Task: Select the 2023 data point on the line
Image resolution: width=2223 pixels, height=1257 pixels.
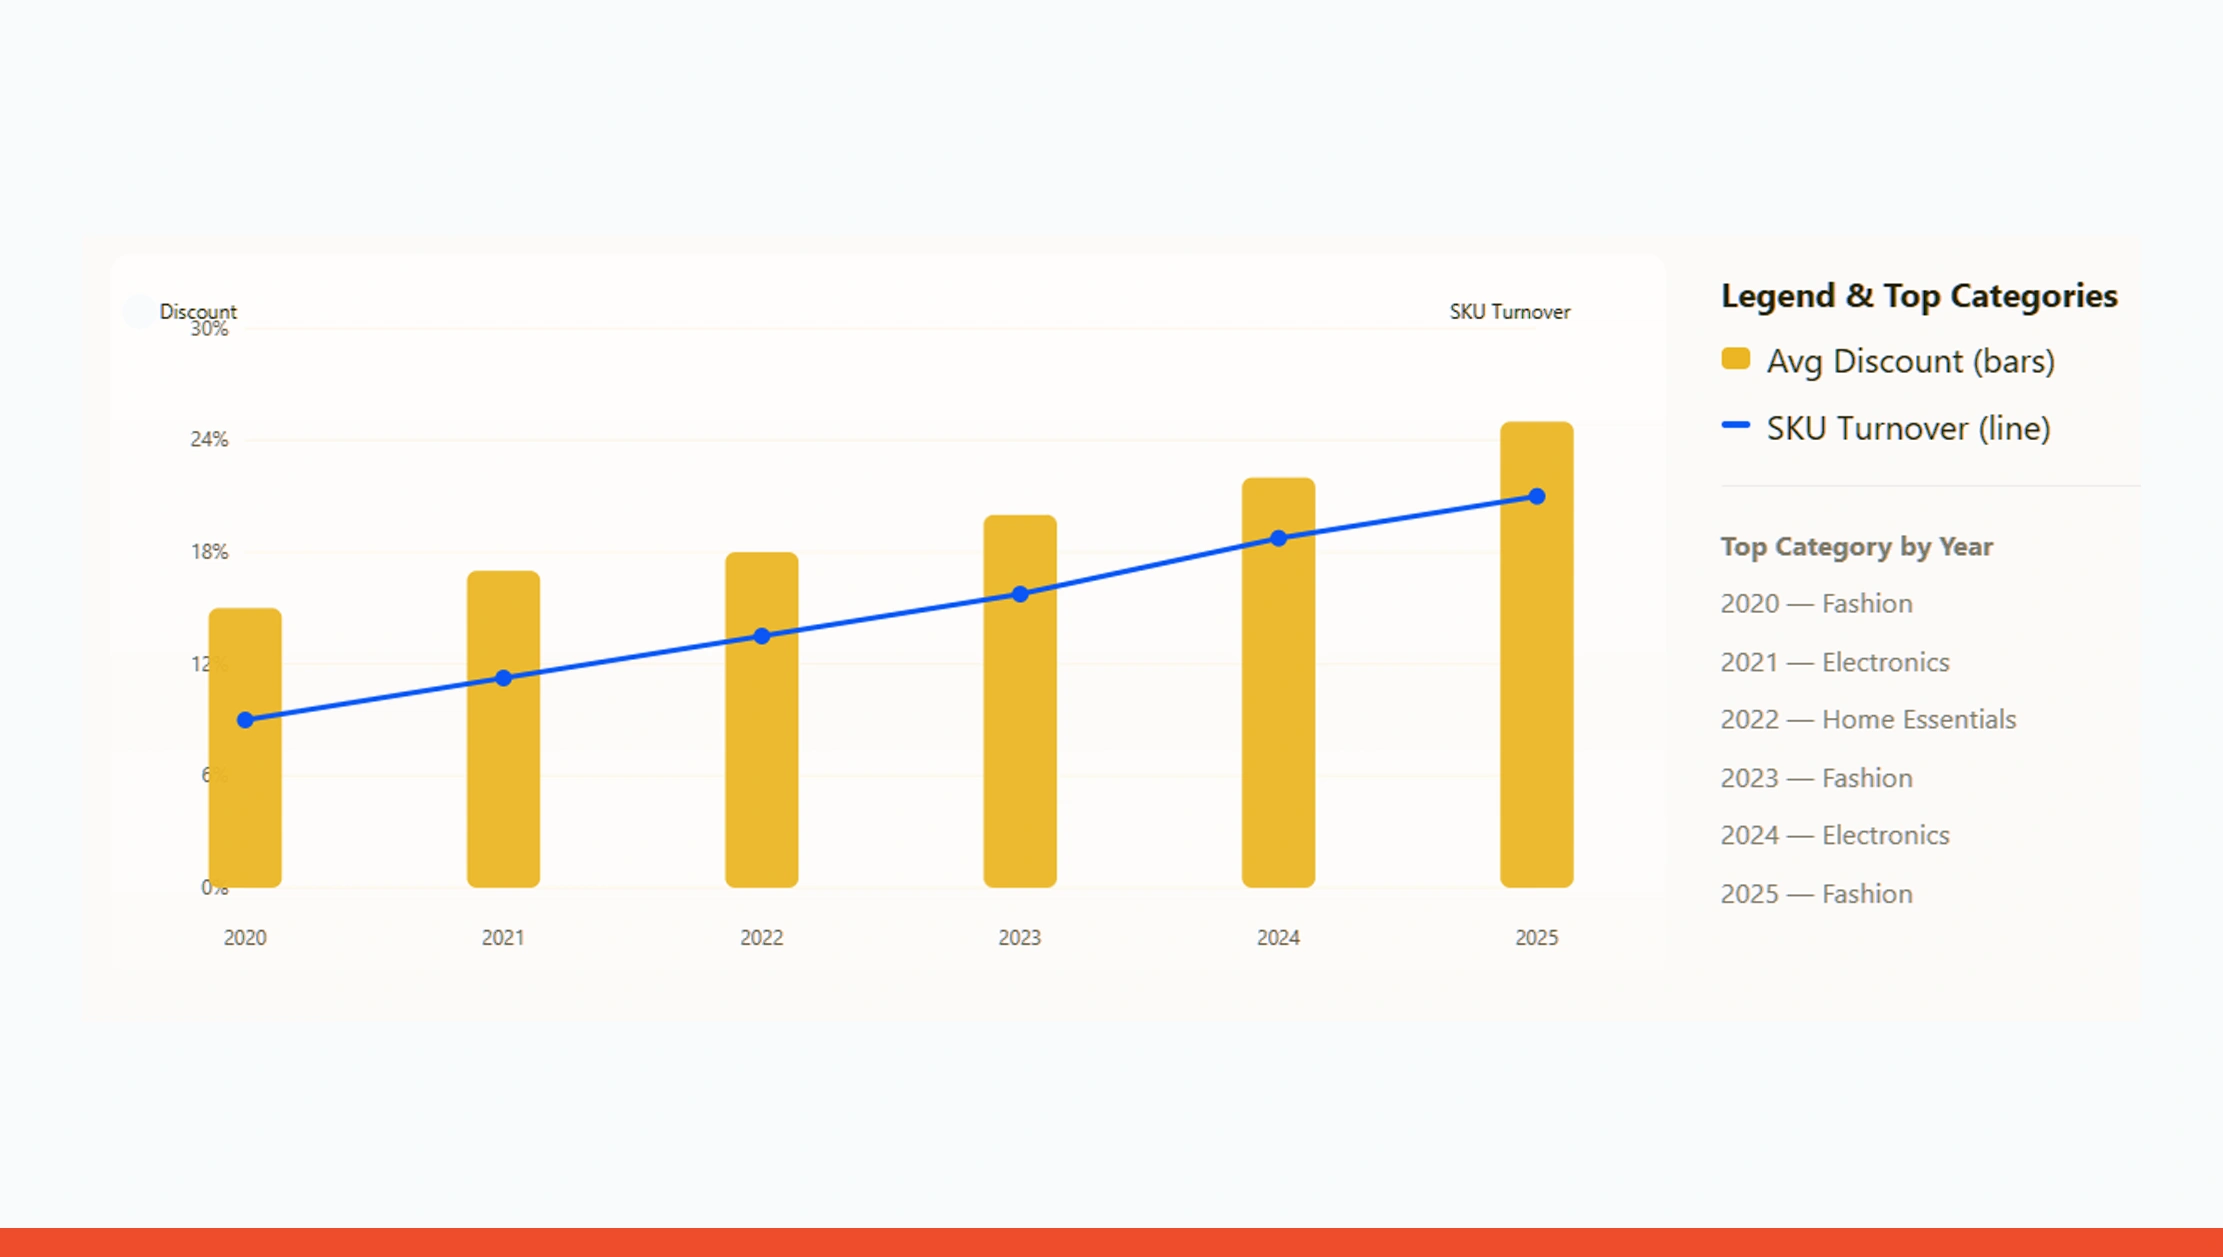Action: click(1019, 592)
